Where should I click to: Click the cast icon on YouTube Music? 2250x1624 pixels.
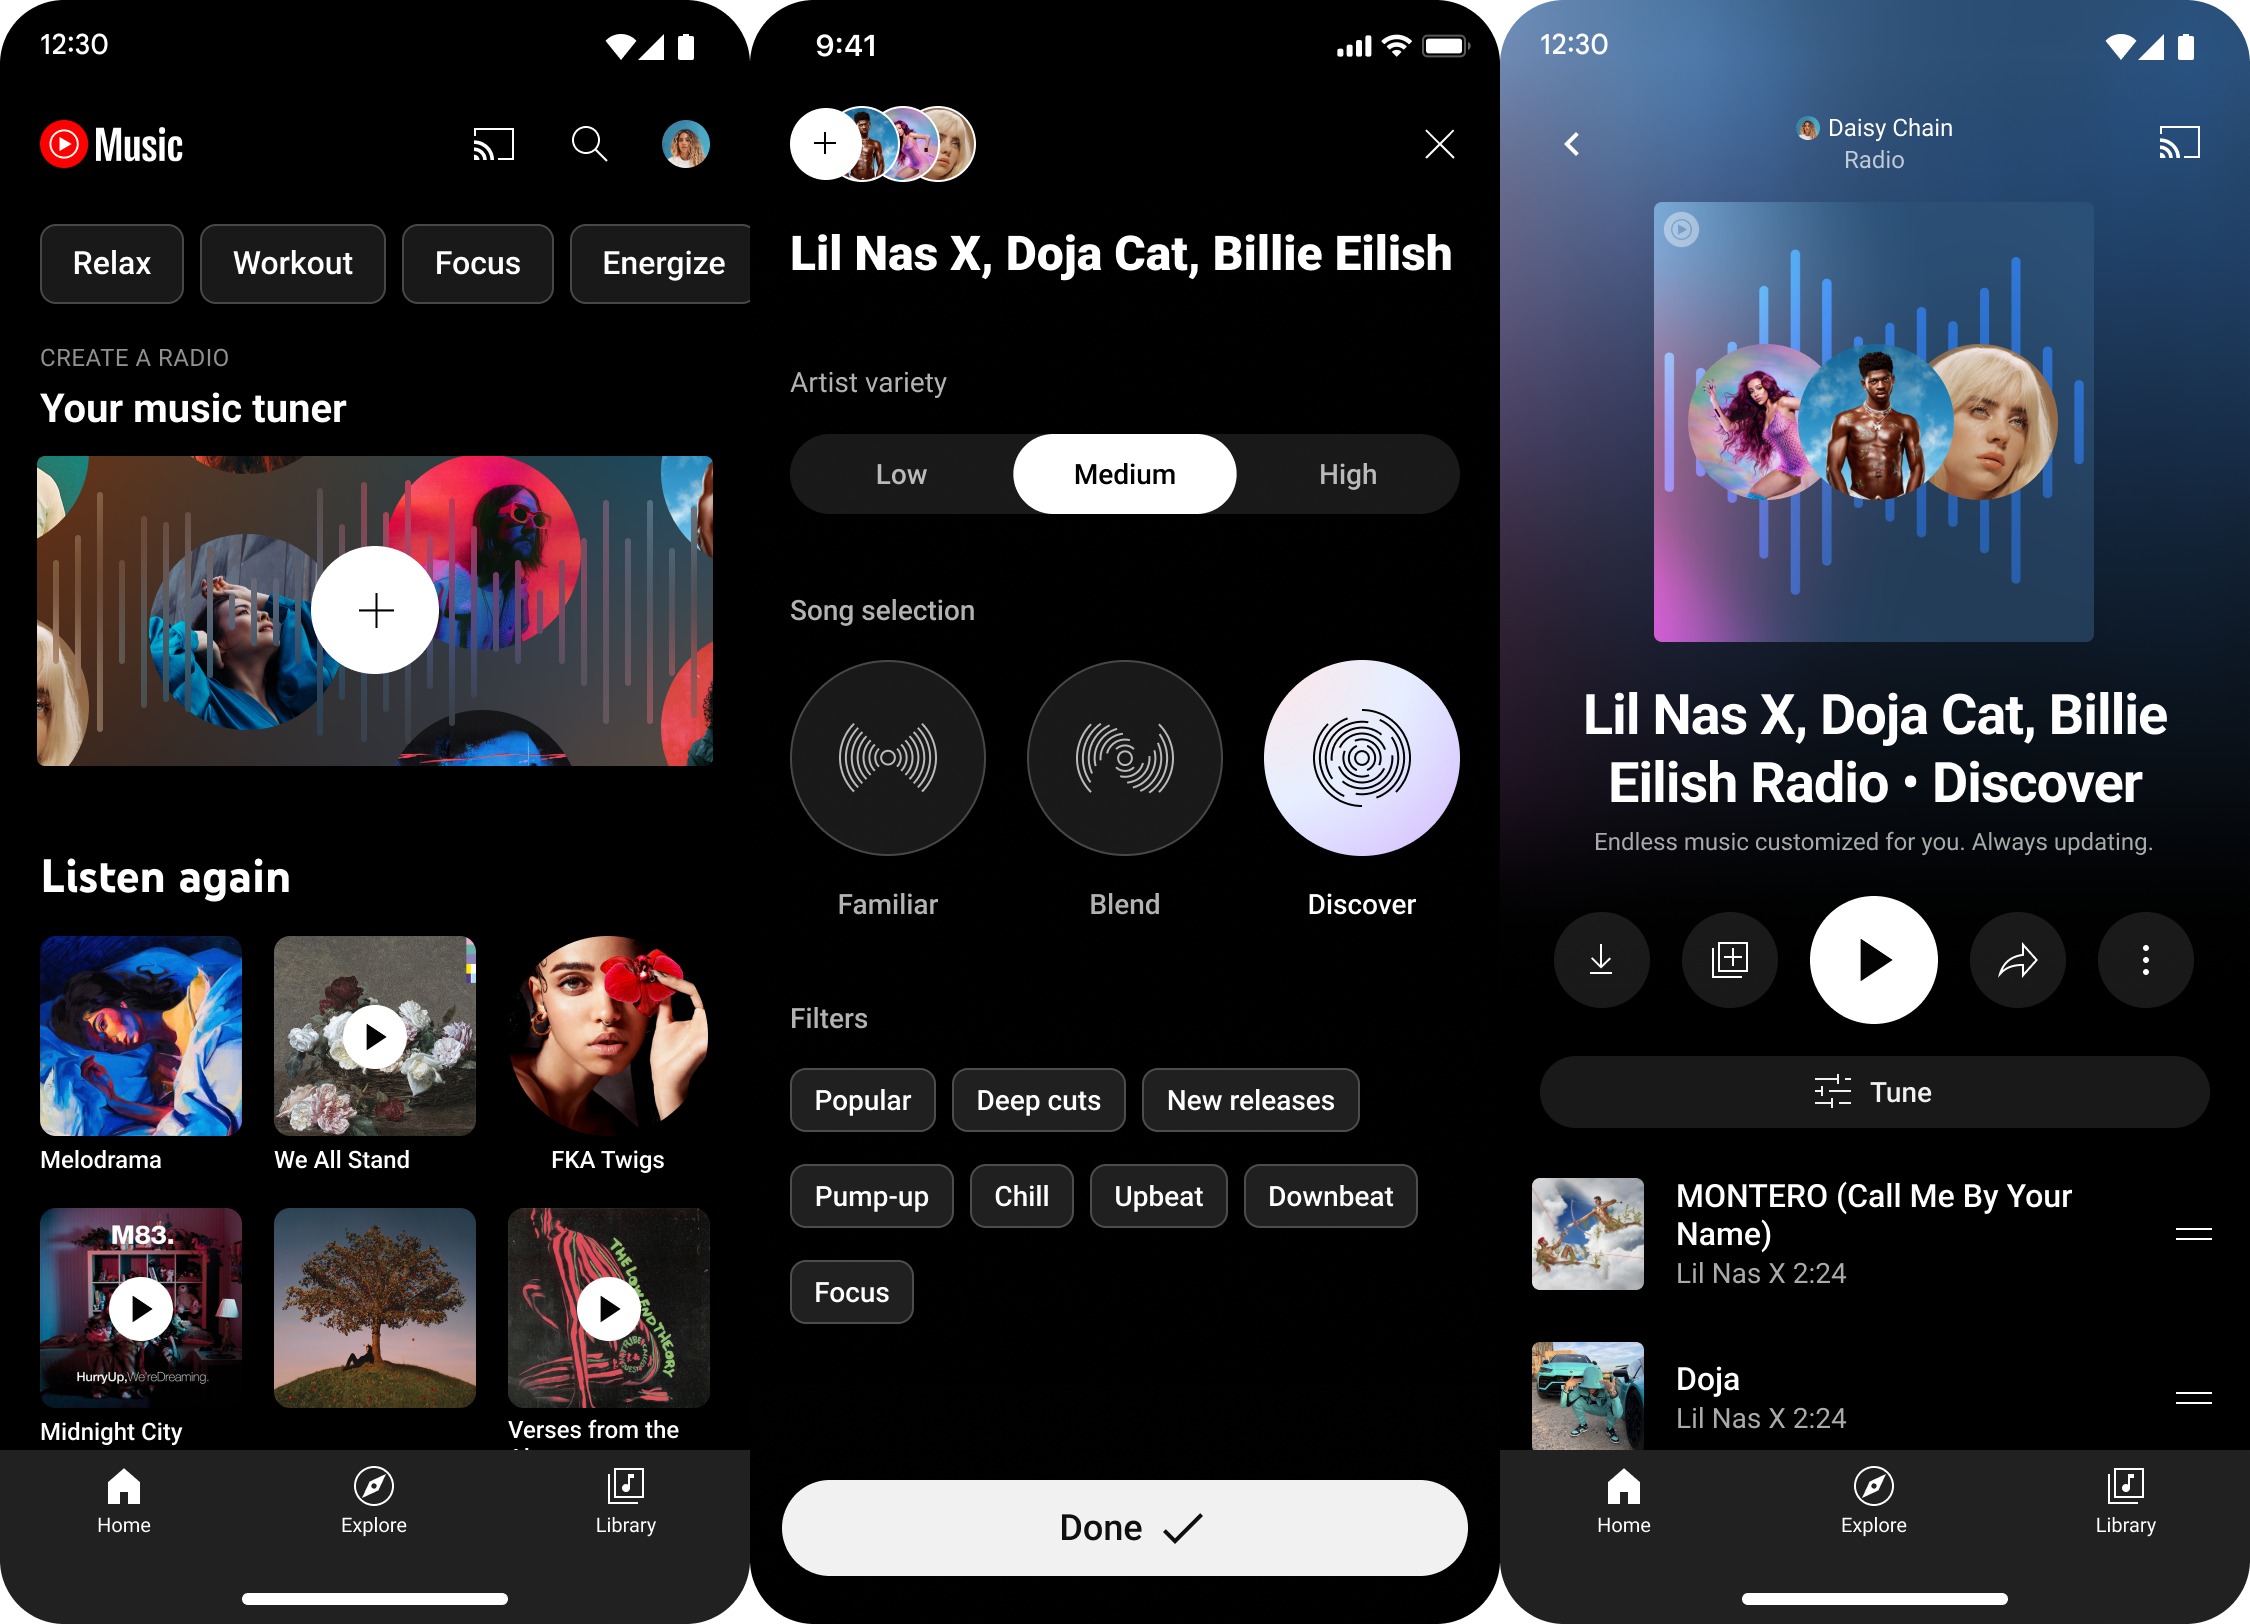[x=494, y=145]
